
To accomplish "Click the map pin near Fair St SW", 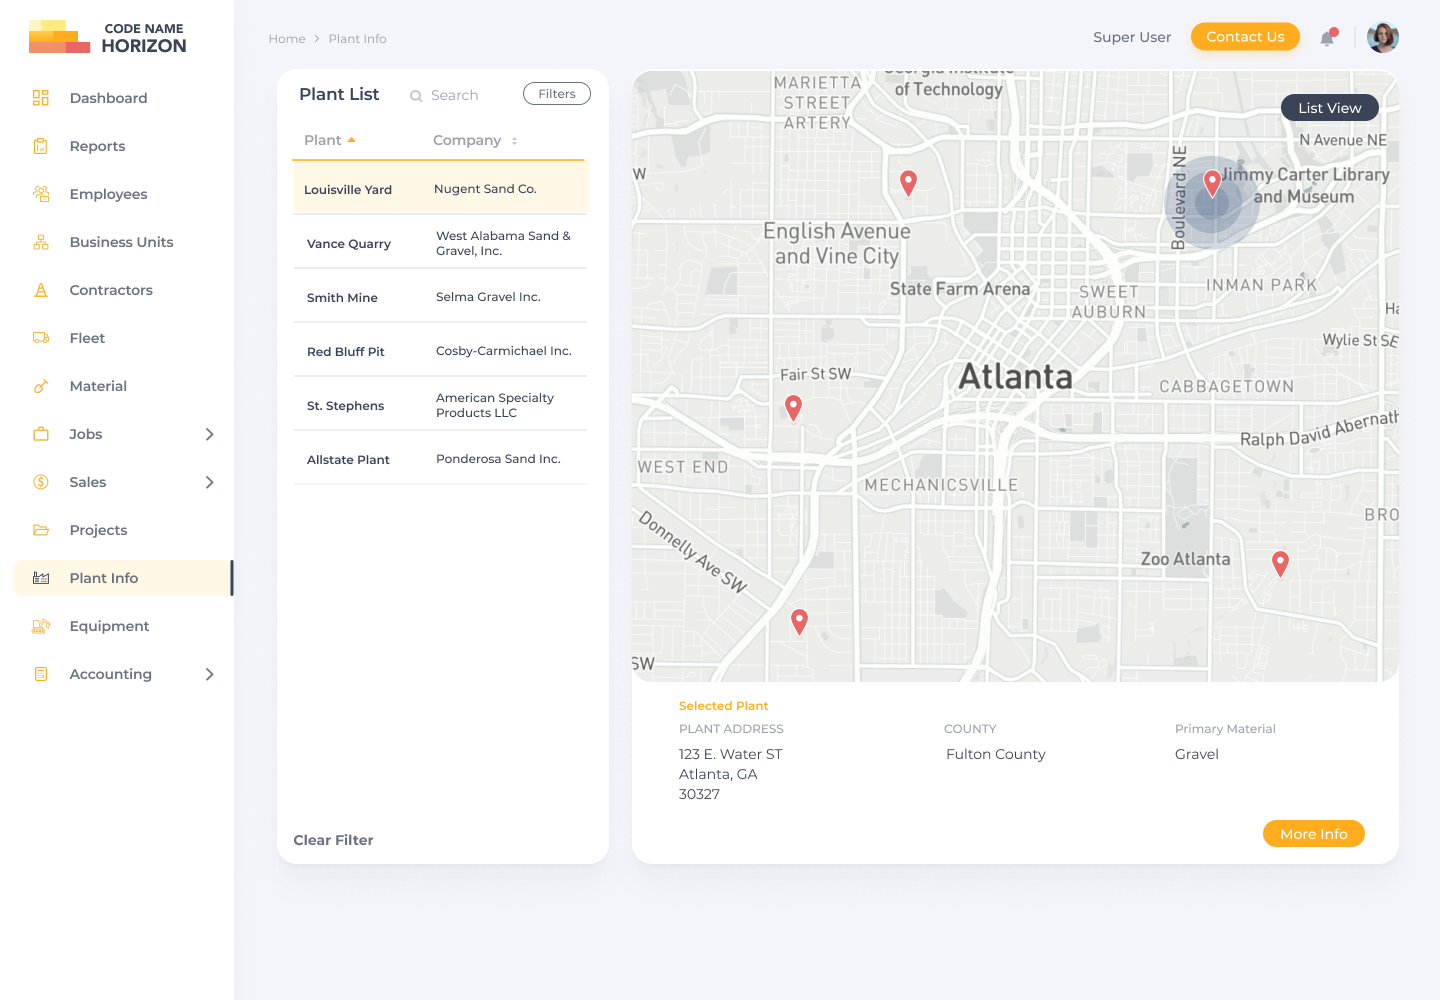I will tap(793, 406).
